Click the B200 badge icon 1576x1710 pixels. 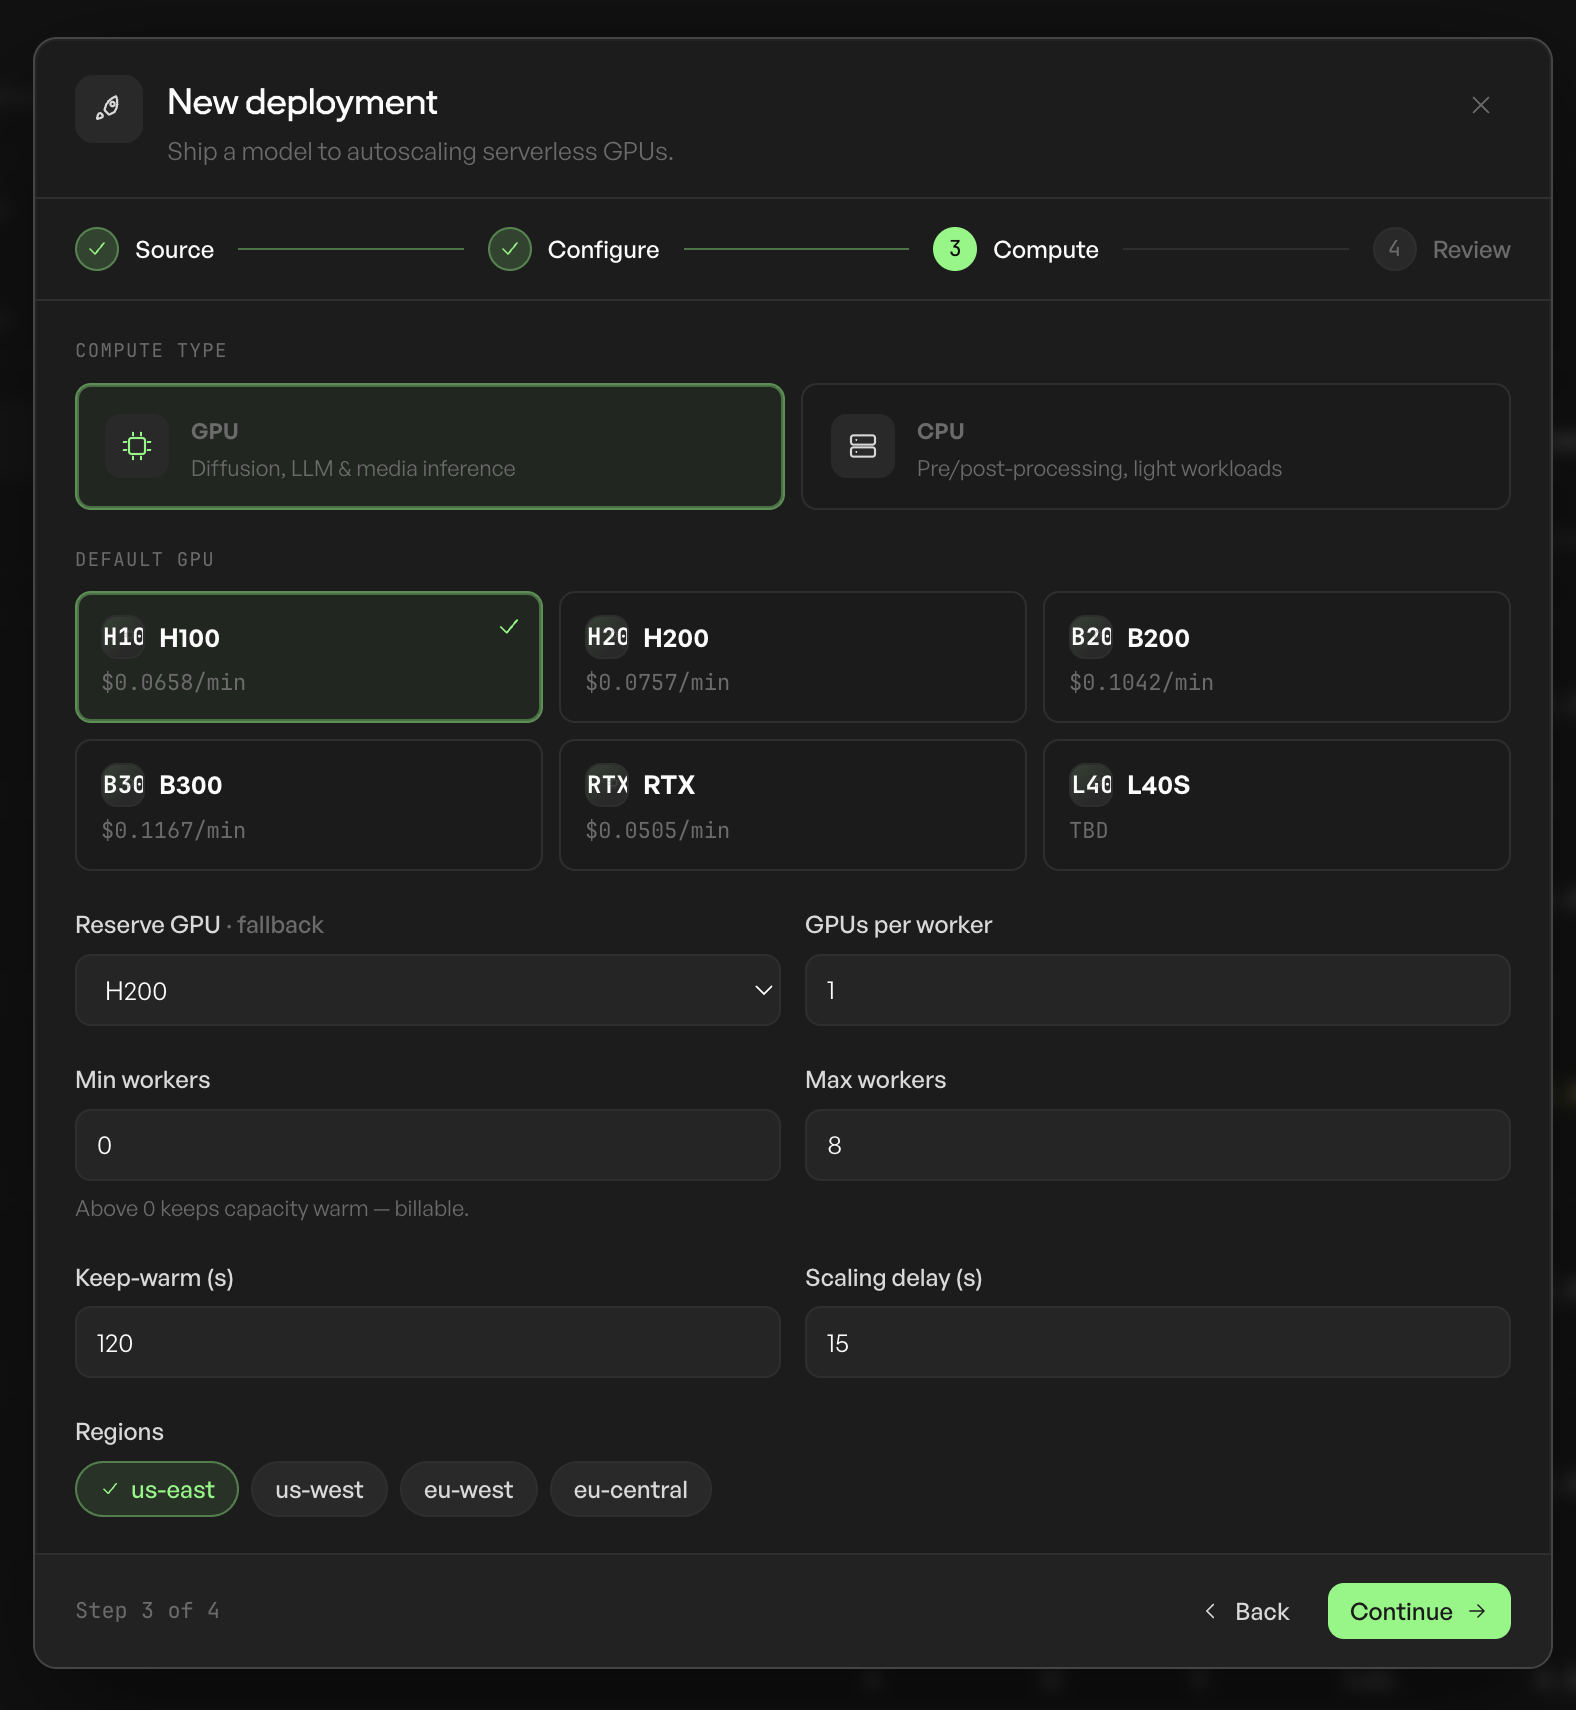coord(1091,637)
